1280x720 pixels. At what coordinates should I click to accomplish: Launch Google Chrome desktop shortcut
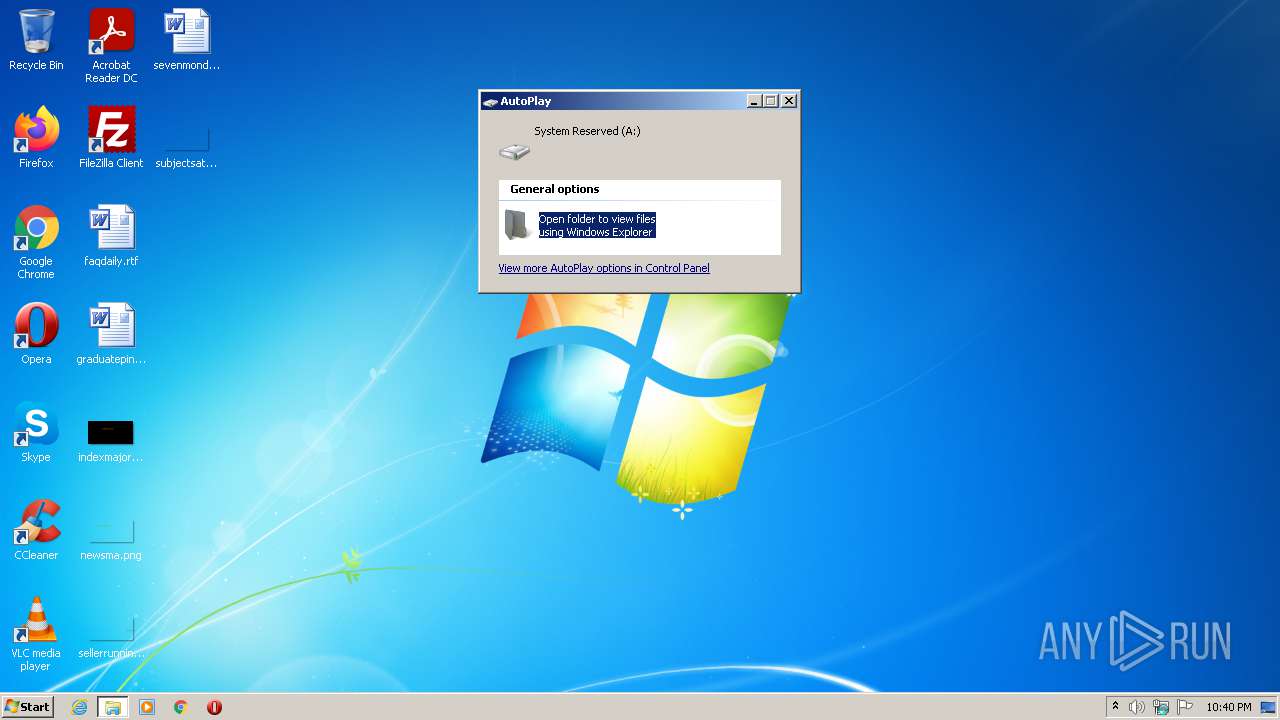tap(36, 242)
